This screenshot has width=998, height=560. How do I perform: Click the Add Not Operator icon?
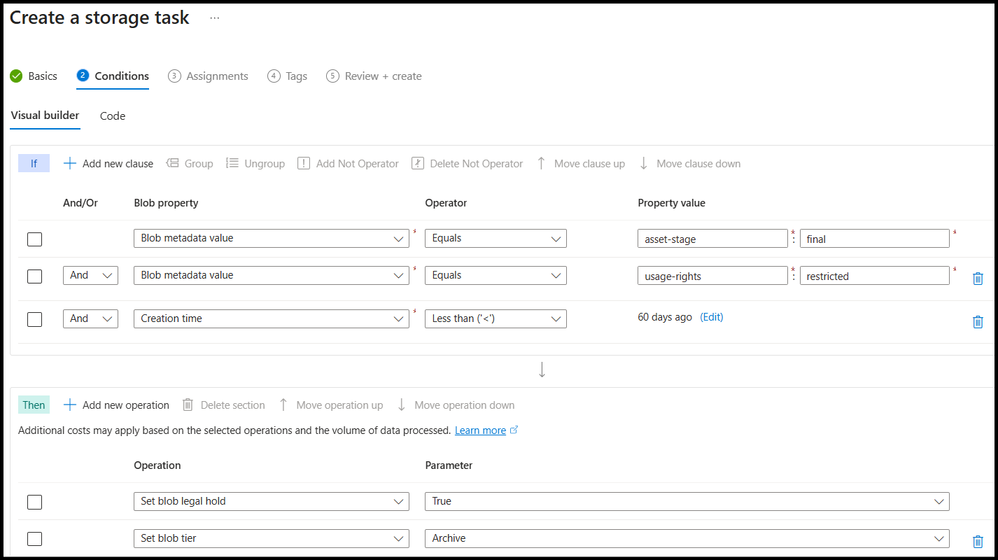304,164
